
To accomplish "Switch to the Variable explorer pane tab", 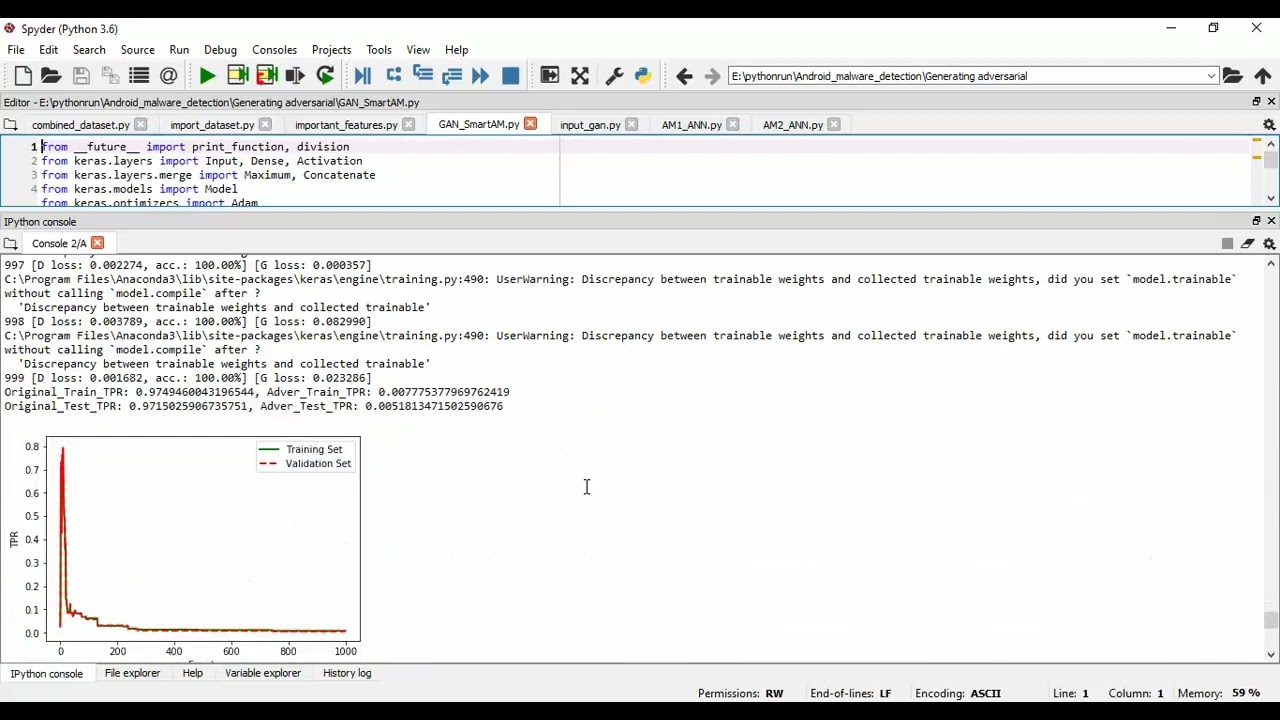I will [263, 673].
